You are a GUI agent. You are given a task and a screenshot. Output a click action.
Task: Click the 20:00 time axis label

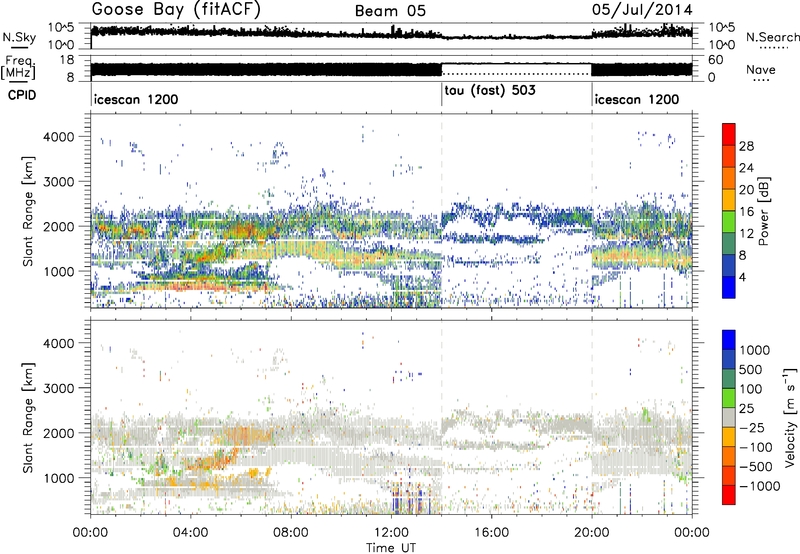(591, 533)
